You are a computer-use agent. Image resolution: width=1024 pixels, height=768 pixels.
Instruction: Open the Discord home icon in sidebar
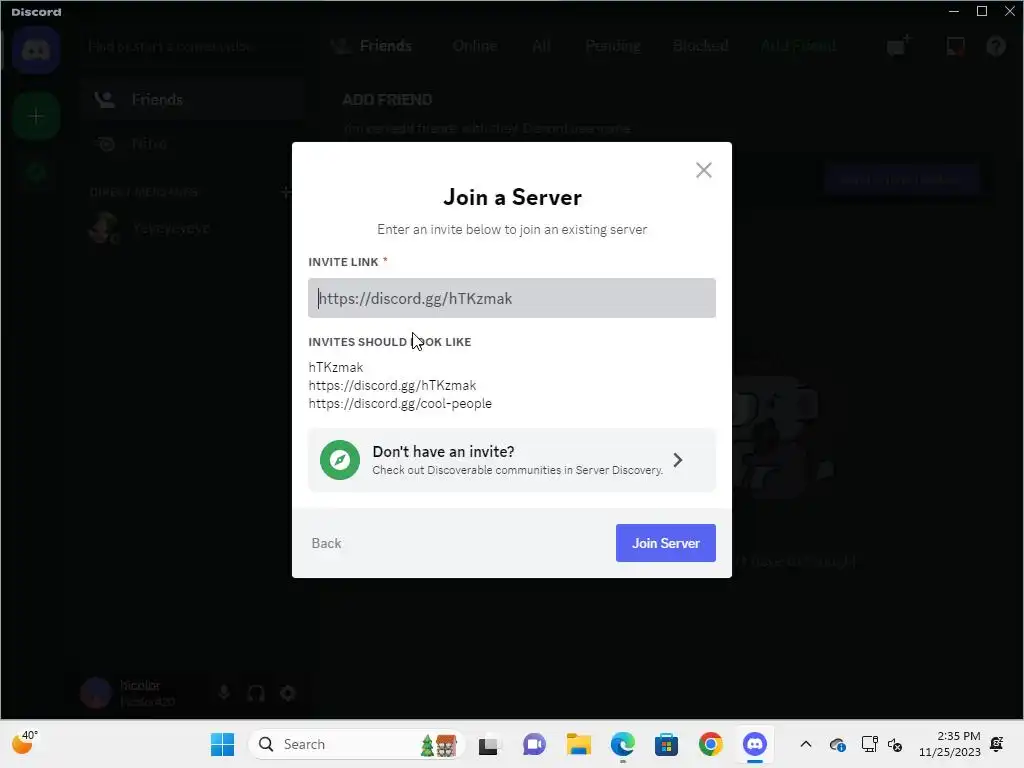(x=36, y=50)
